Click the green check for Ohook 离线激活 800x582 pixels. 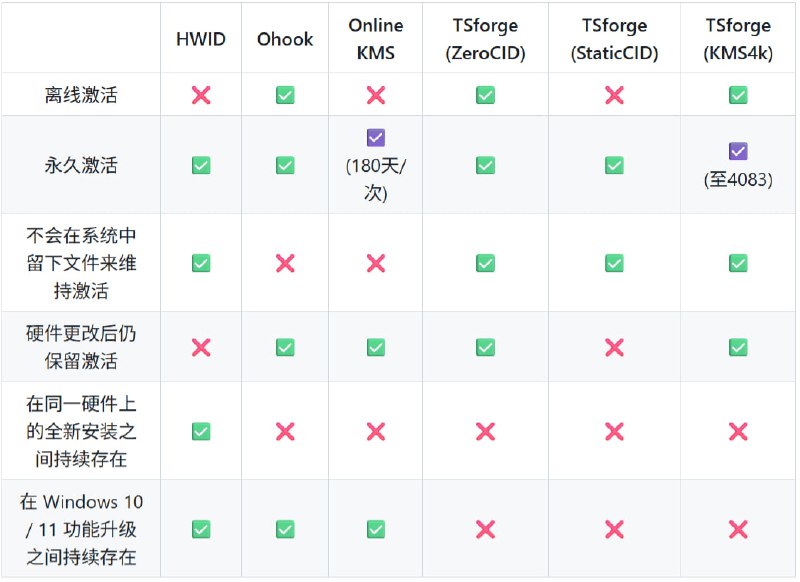[285, 95]
